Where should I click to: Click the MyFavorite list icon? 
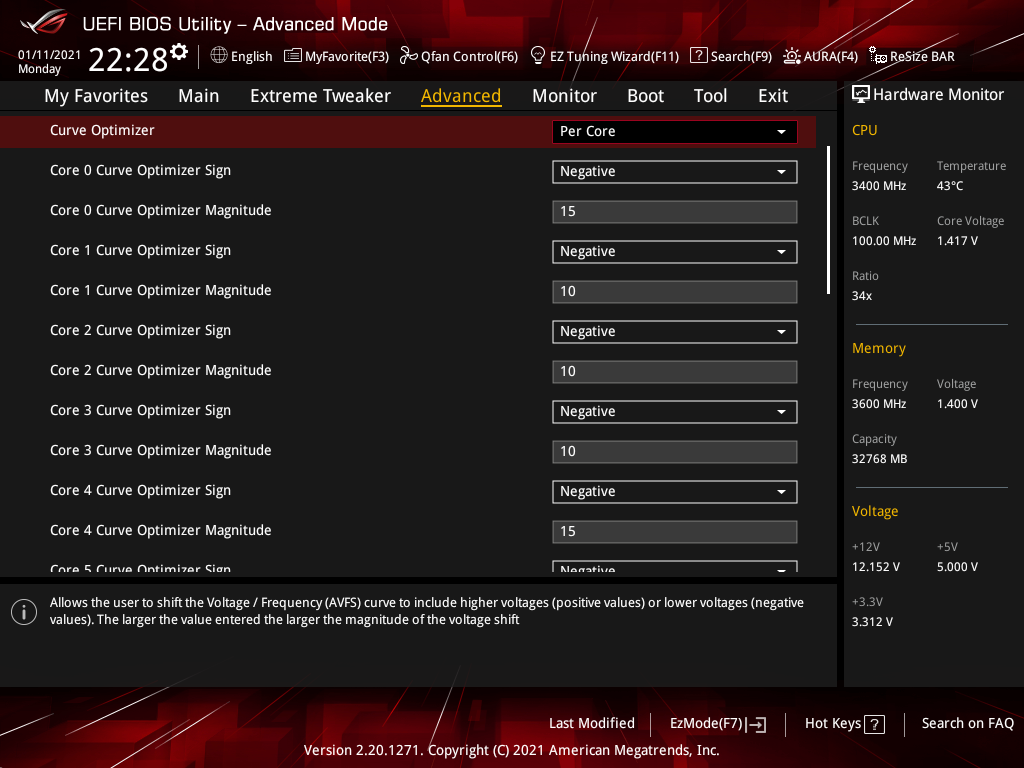click(293, 56)
